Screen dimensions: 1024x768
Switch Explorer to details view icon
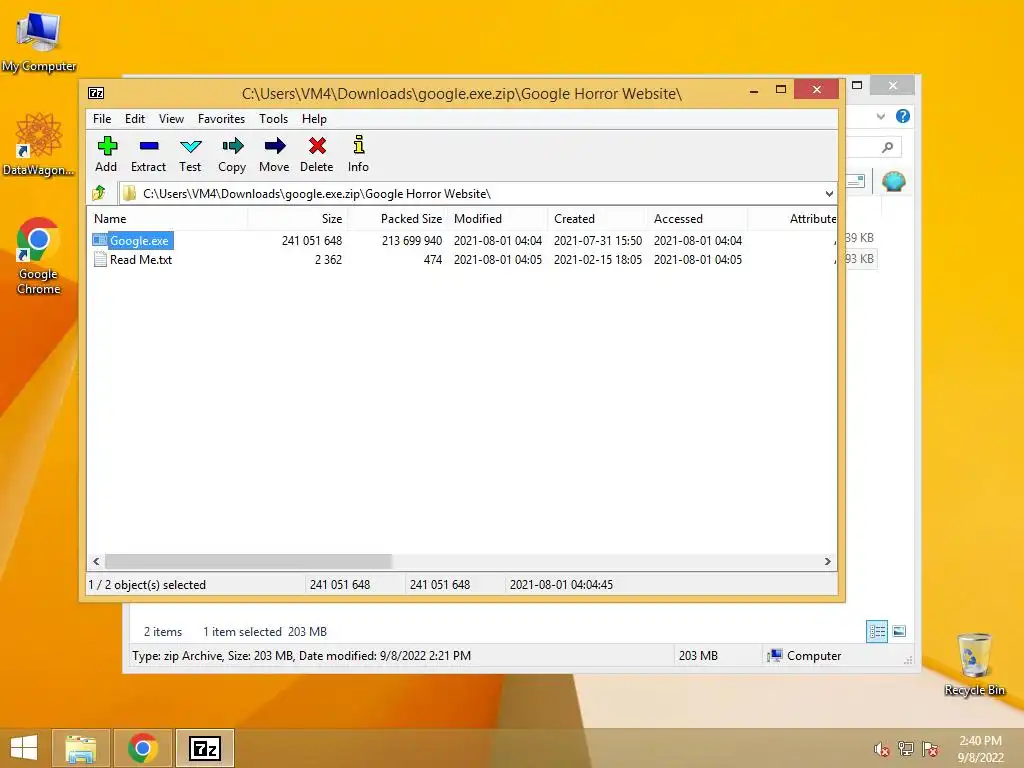click(x=877, y=631)
